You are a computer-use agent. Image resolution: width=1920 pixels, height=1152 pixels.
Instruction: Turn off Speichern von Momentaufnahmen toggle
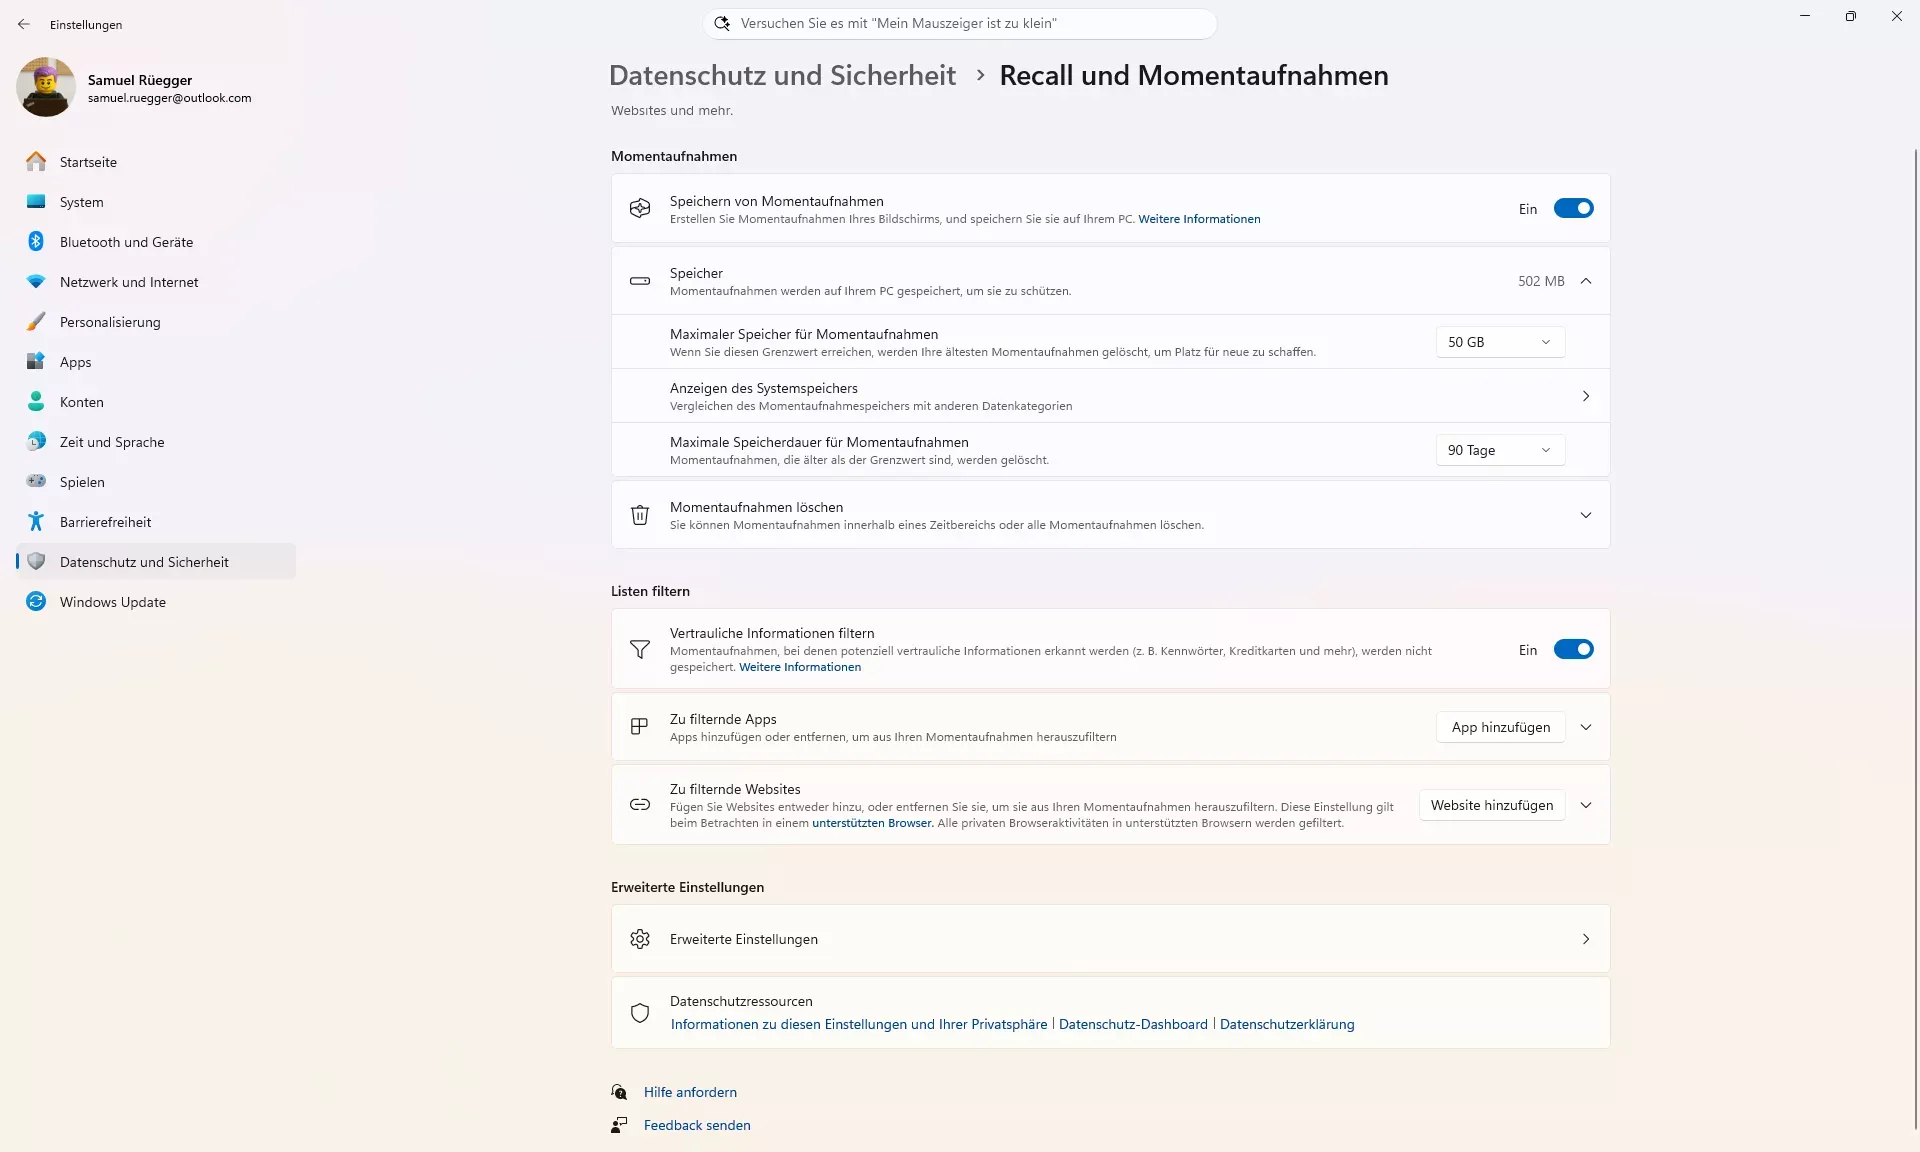[x=1573, y=209]
